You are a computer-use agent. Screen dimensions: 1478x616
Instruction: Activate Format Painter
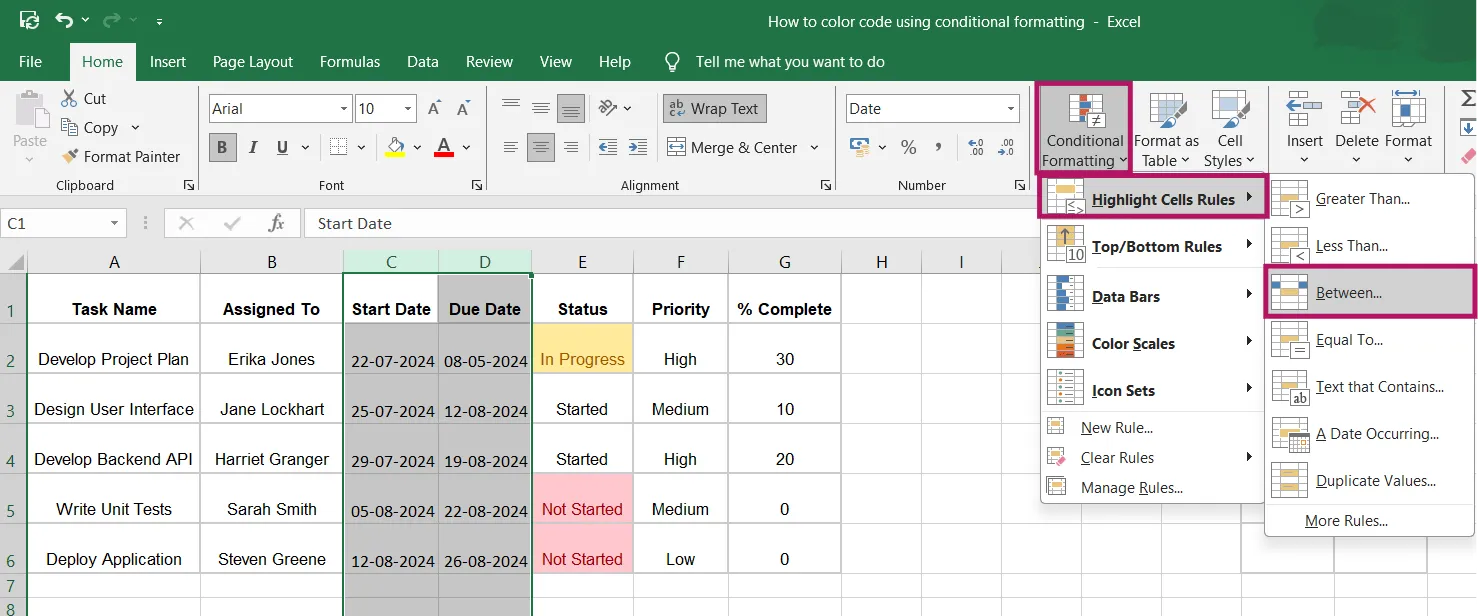tap(120, 156)
